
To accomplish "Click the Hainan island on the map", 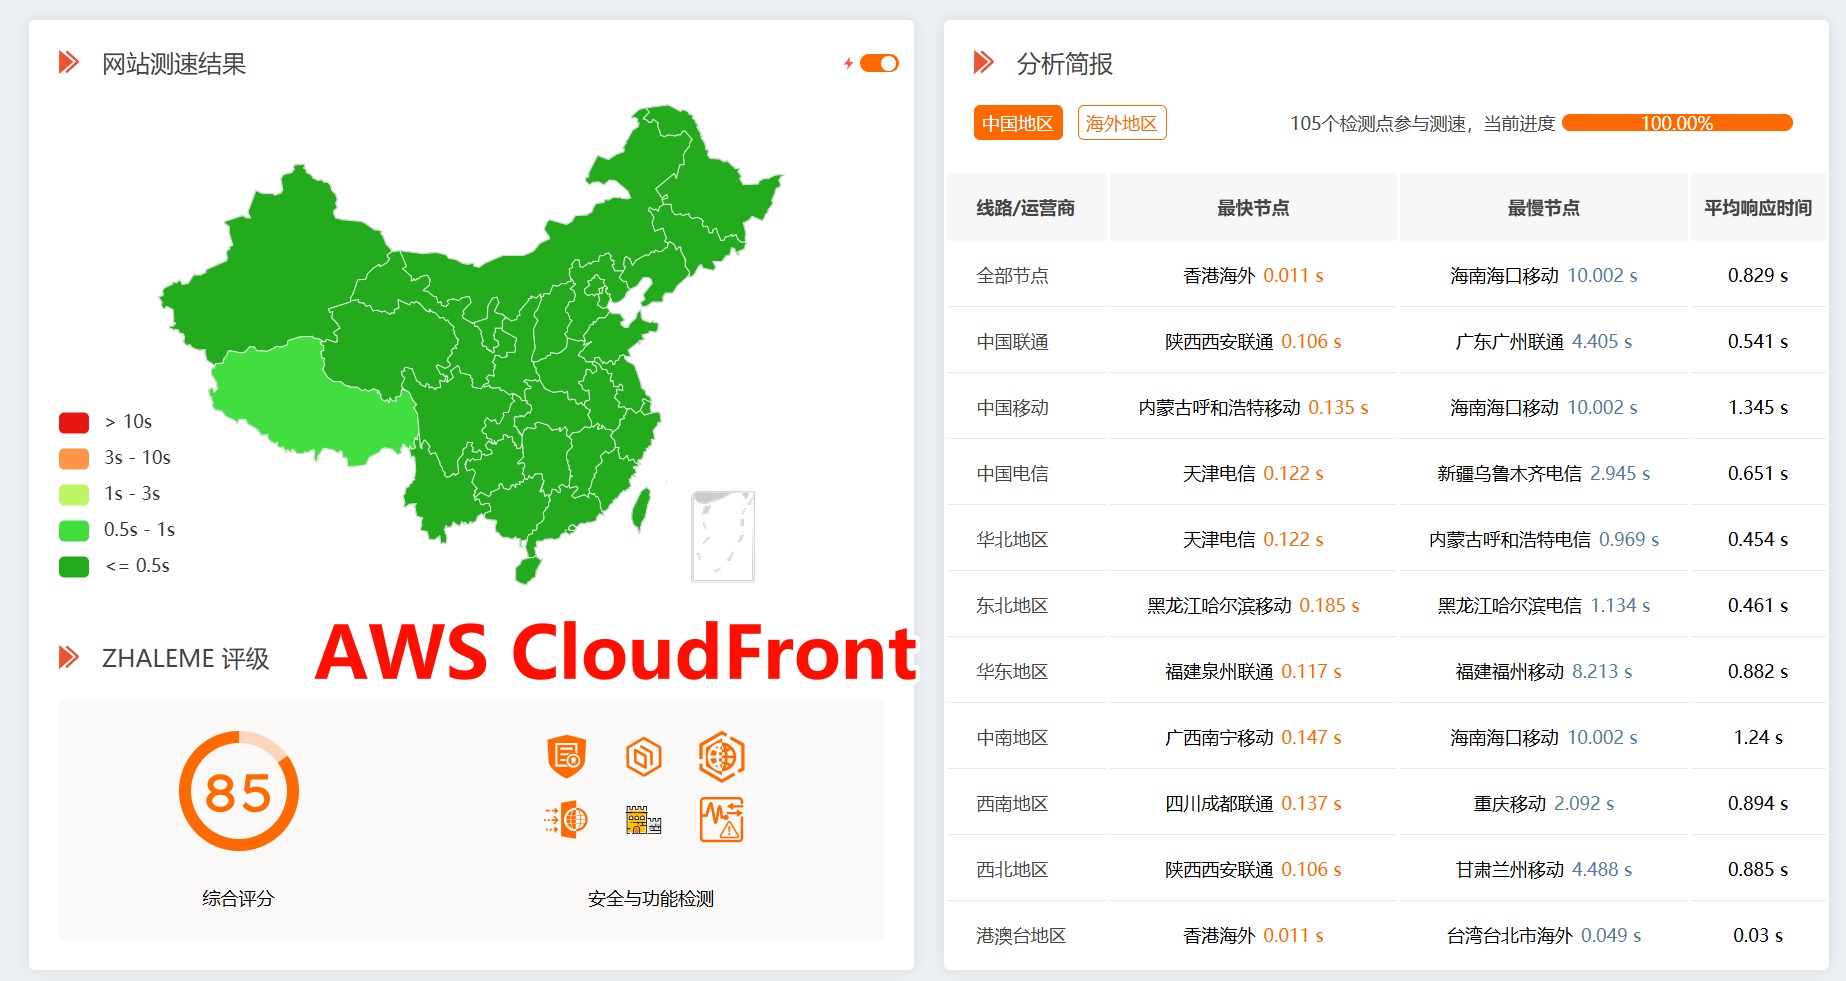I will click(527, 571).
